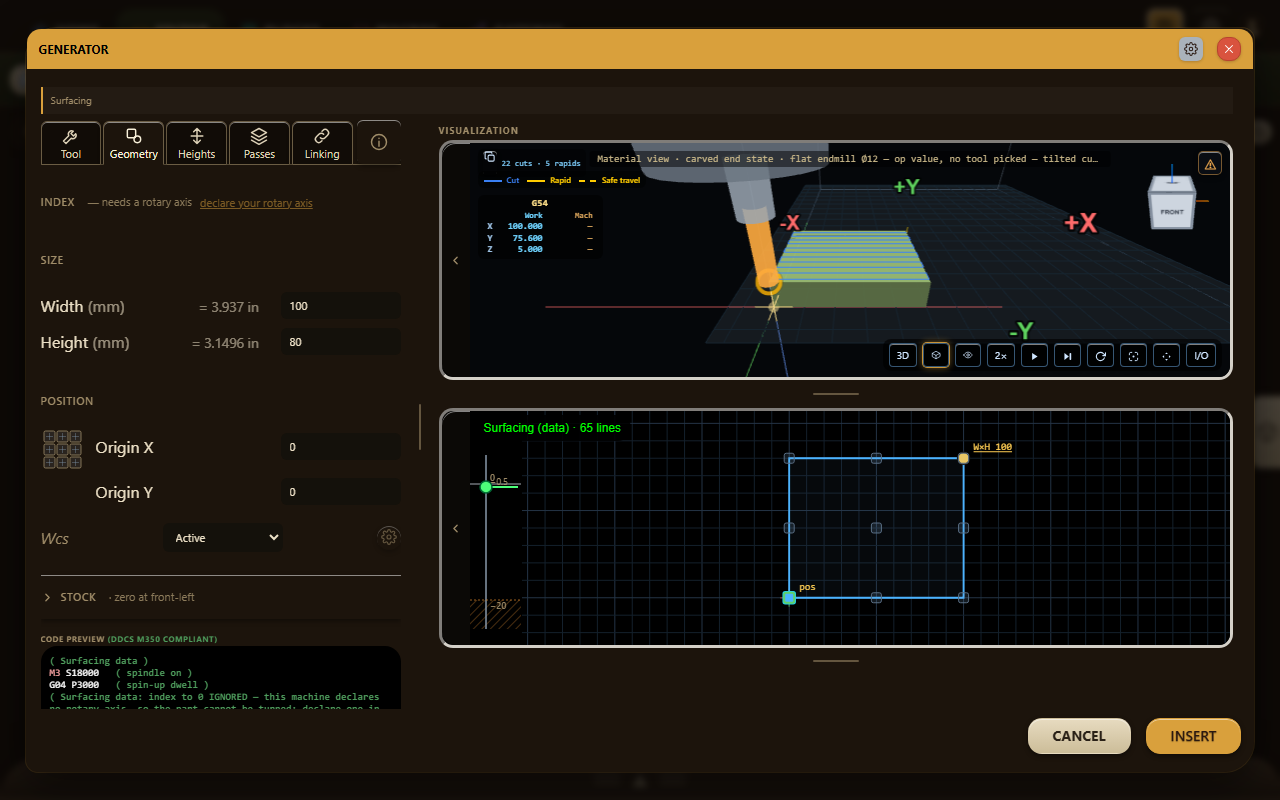The height and width of the screenshot is (800, 1280).
Task: Step forward in toolpath simulation
Action: pos(1067,355)
